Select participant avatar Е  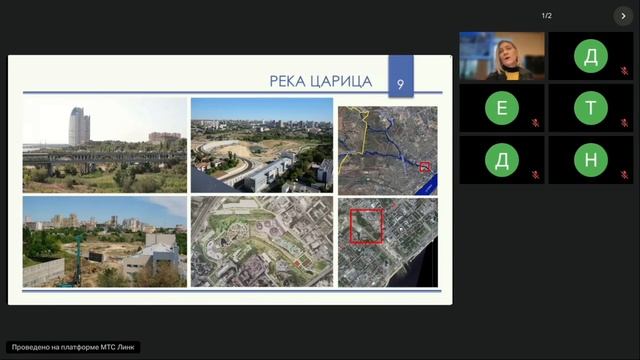(x=502, y=108)
